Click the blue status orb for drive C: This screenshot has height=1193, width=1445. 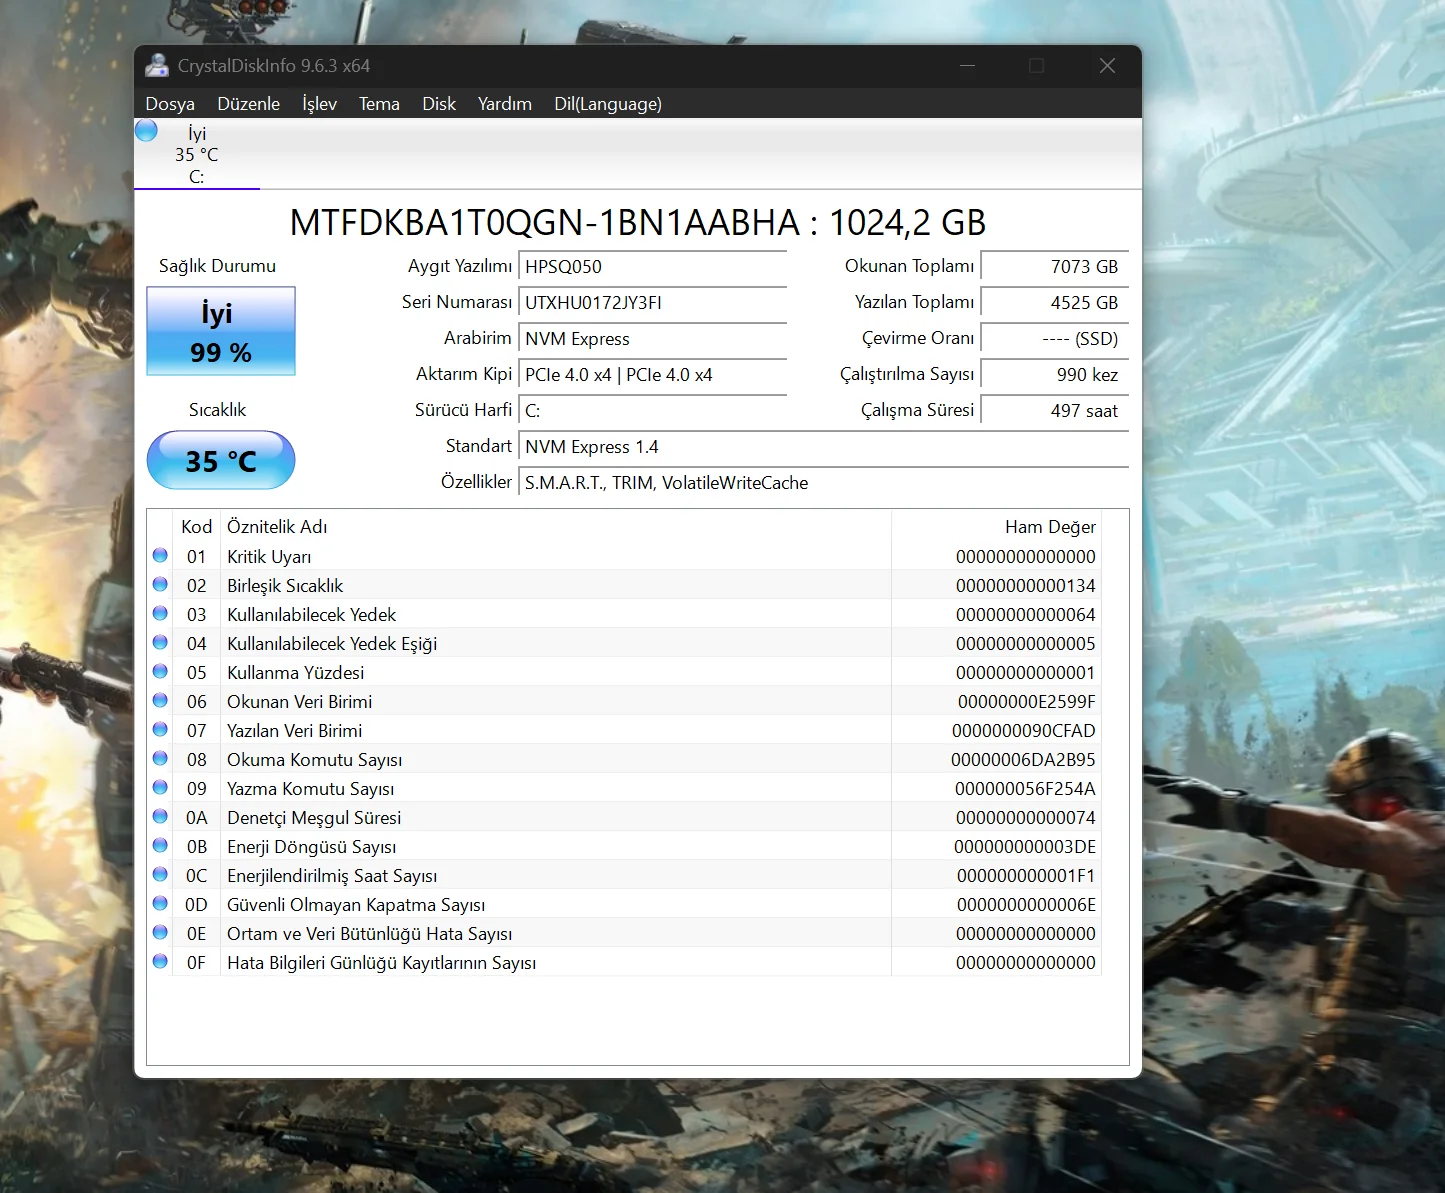tap(147, 131)
